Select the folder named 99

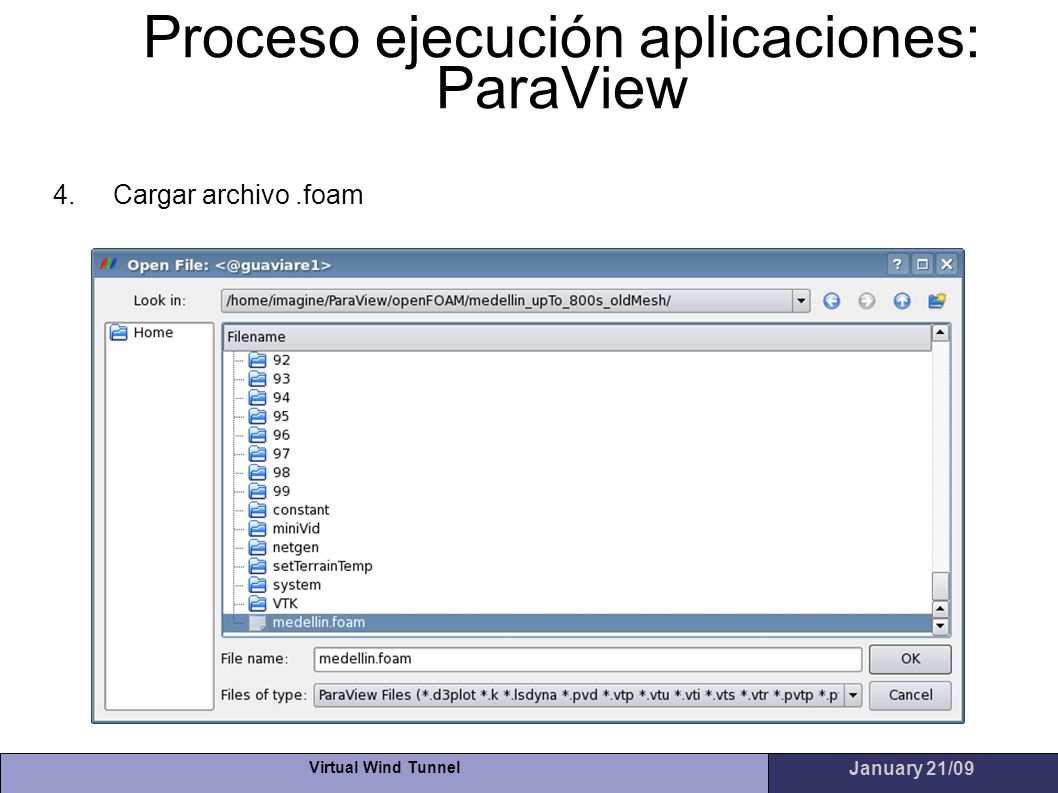click(x=281, y=491)
